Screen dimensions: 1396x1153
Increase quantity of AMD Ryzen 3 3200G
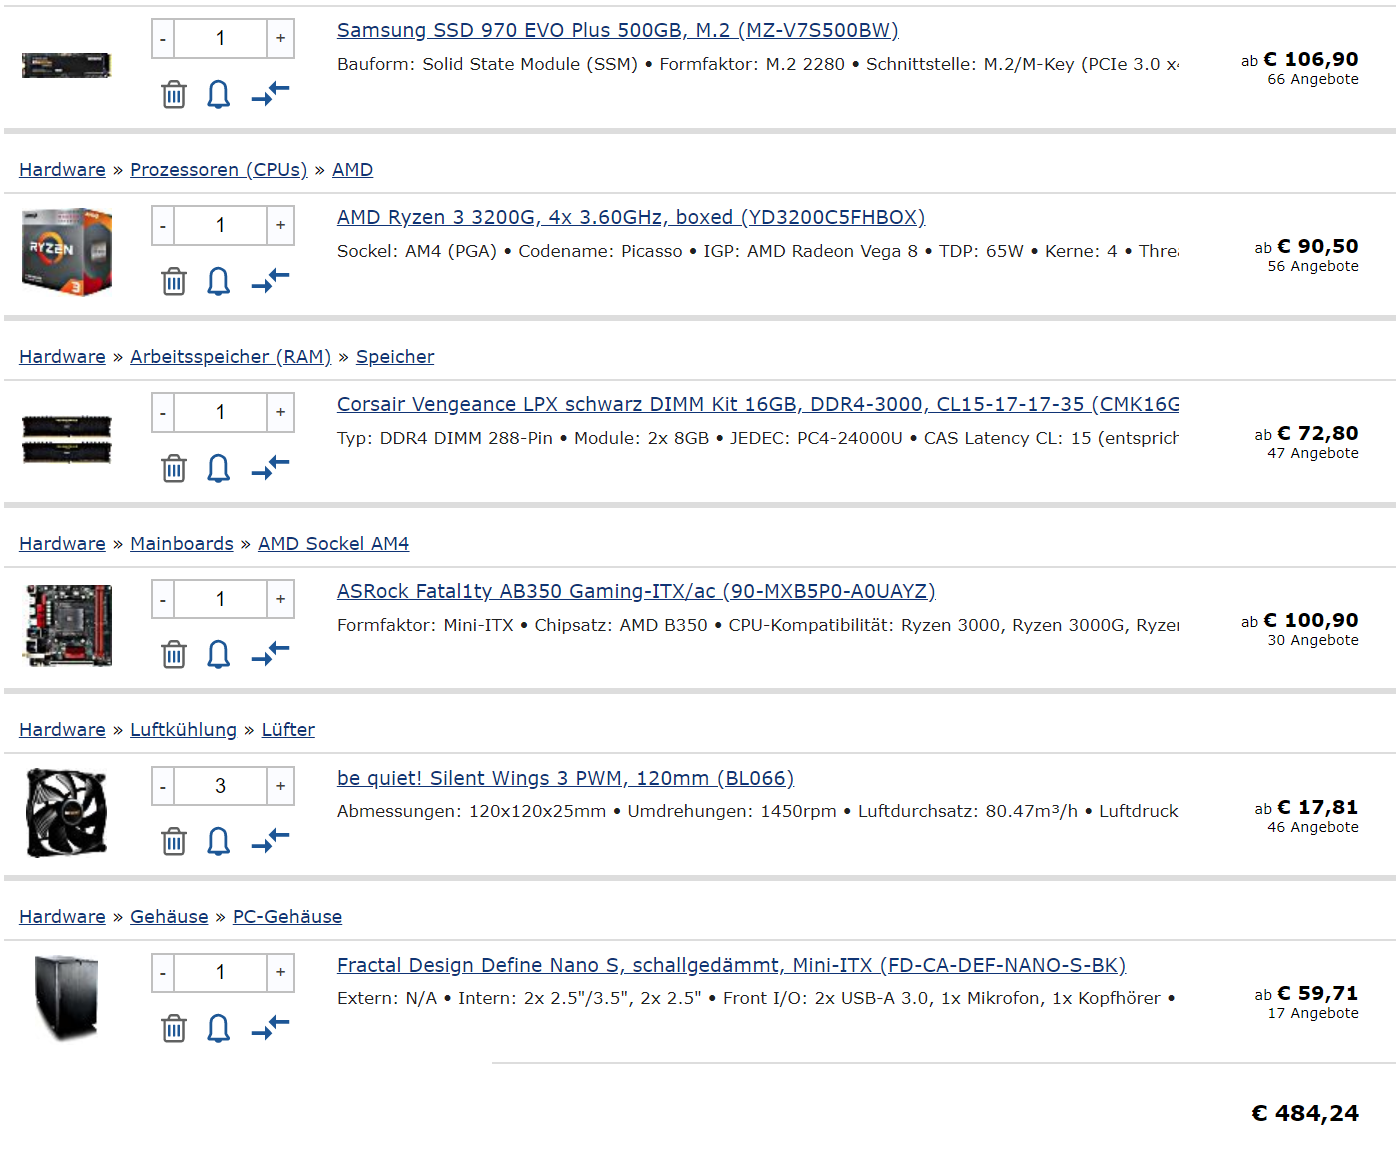pos(281,225)
